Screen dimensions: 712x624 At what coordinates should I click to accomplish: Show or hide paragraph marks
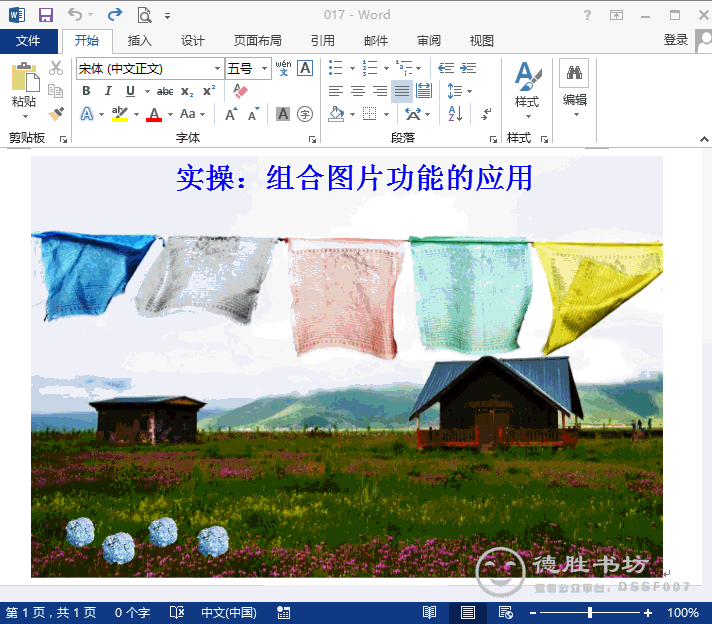486,114
